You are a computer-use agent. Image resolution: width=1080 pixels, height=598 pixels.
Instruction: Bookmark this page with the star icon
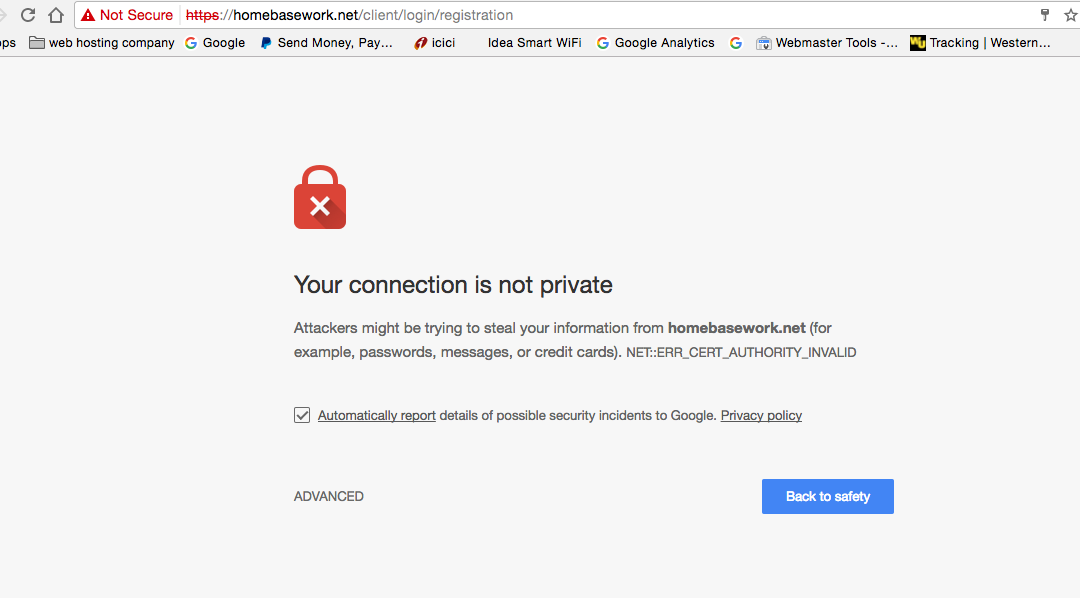[1072, 15]
